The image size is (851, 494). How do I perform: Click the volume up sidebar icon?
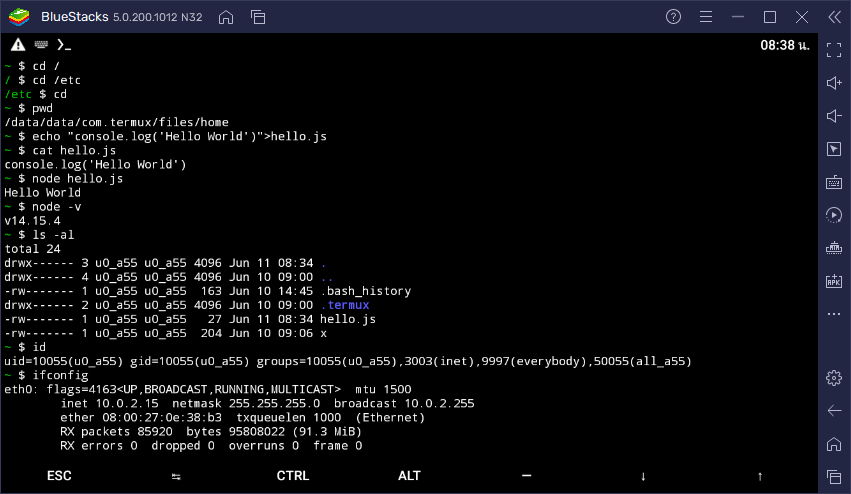(x=834, y=84)
